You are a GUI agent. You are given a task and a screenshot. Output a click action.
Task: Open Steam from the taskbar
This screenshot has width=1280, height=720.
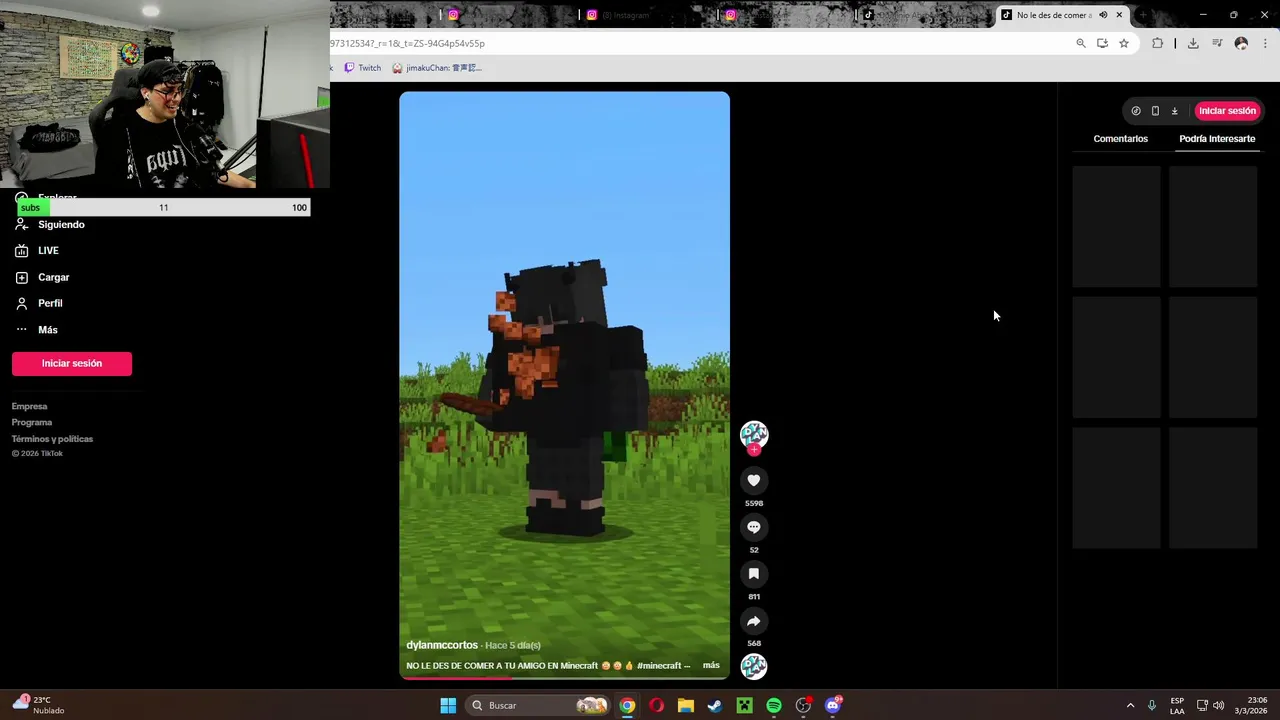(715, 706)
